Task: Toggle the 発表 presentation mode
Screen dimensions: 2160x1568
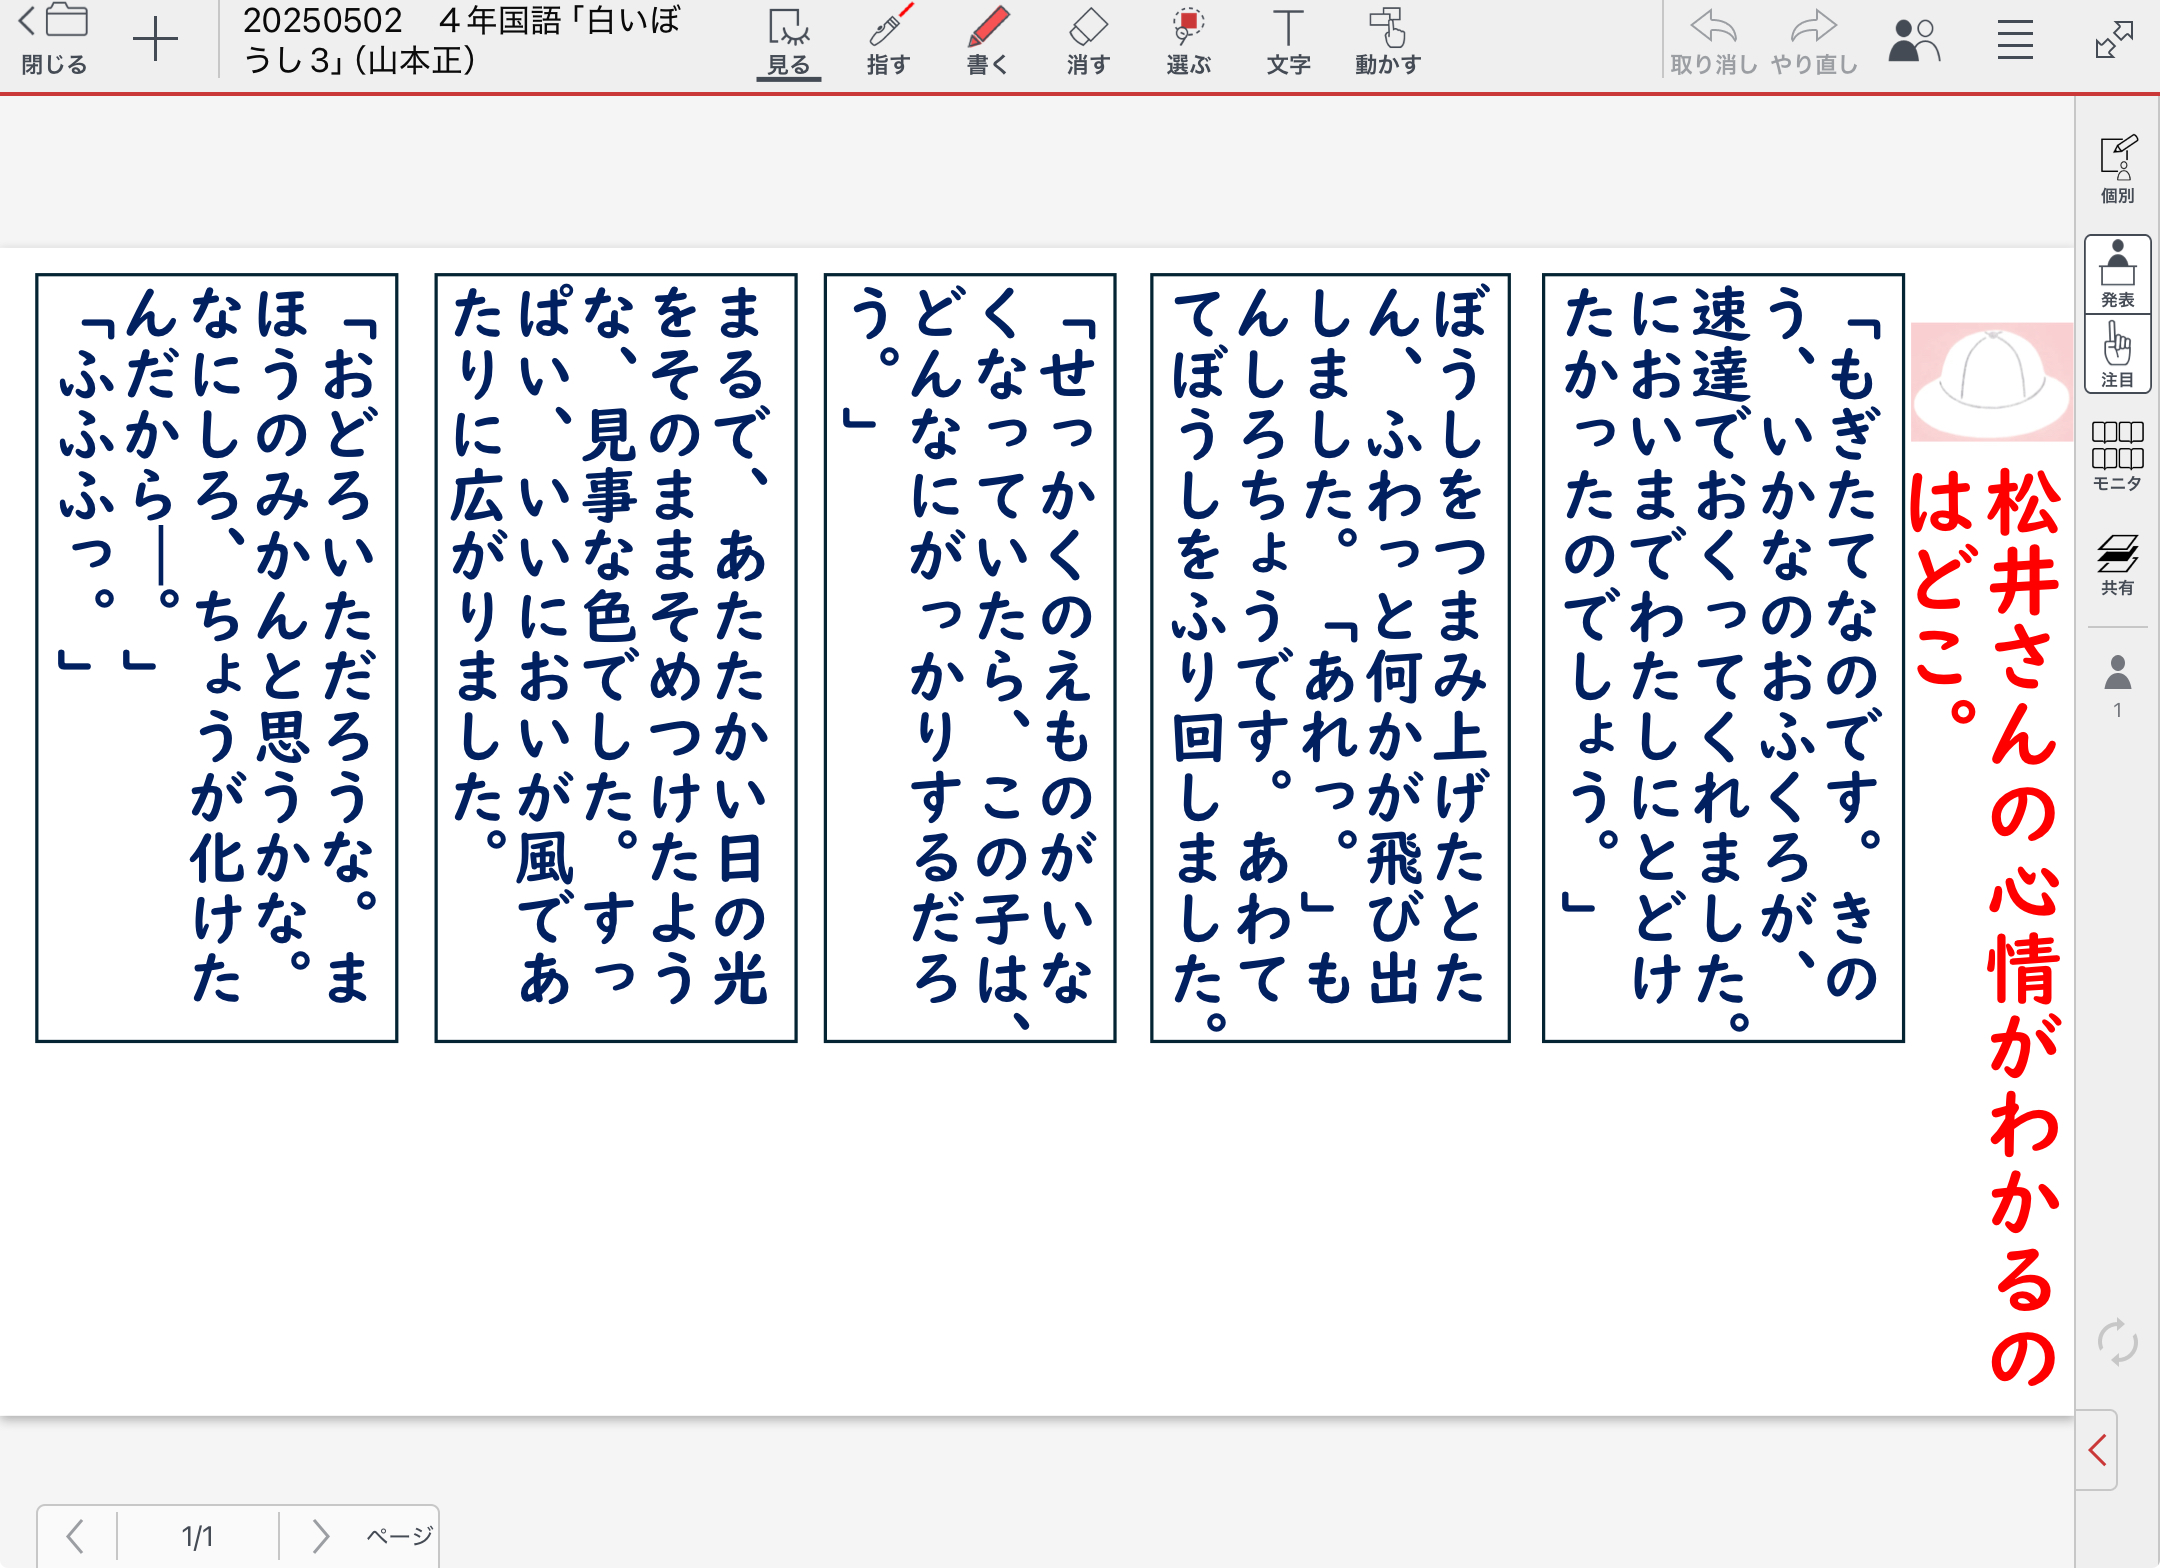Action: (x=2117, y=274)
